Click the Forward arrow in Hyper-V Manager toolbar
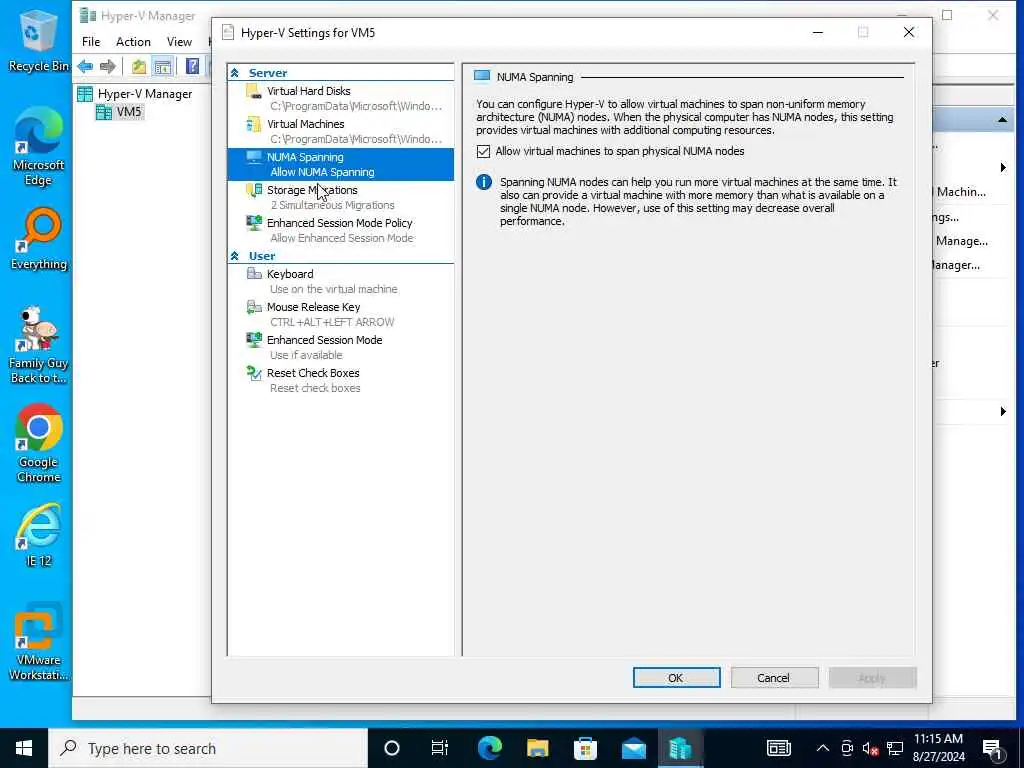 108,66
